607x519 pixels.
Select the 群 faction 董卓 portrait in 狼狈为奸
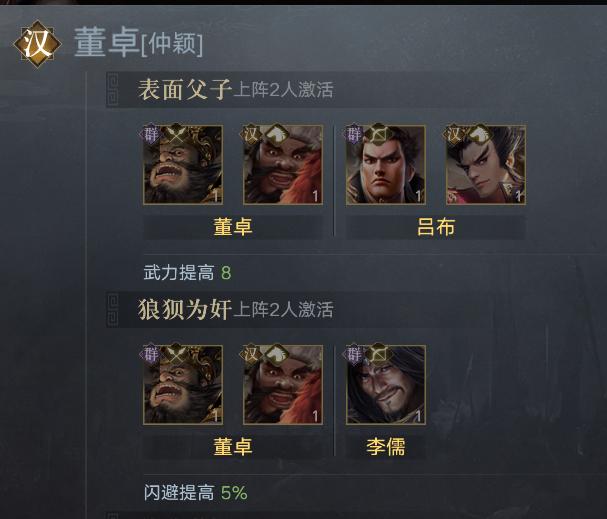(x=183, y=385)
